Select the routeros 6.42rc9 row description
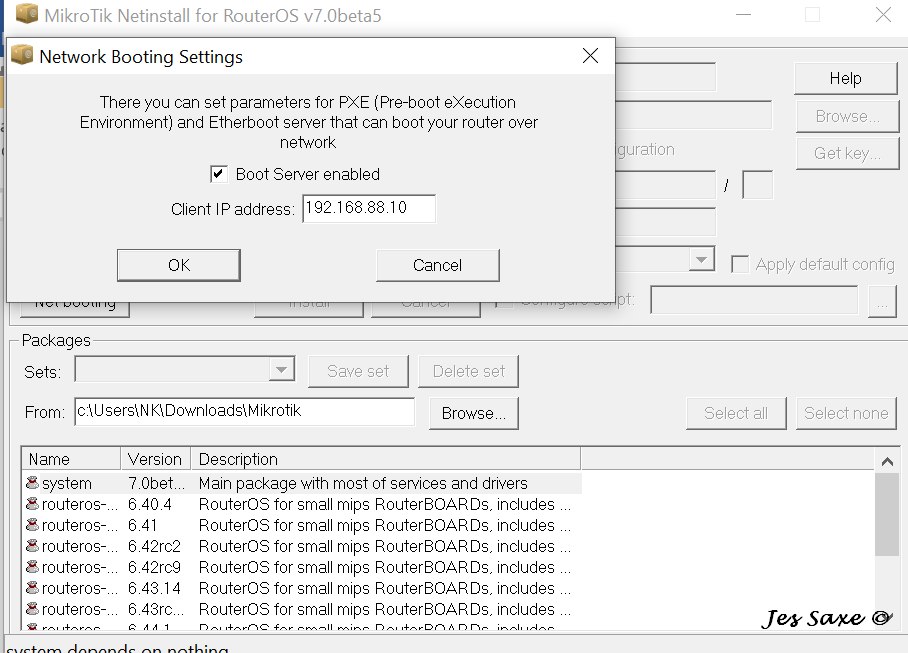 385,567
